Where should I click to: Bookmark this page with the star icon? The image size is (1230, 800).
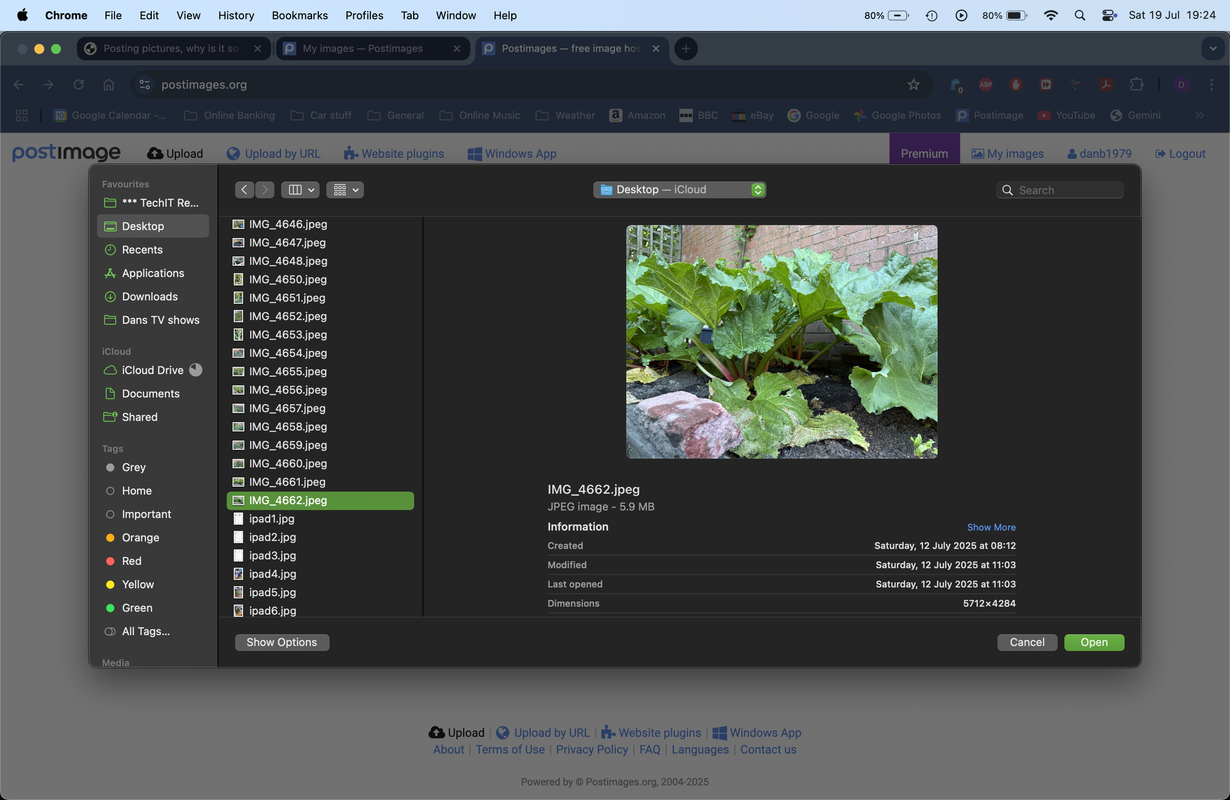coord(913,85)
